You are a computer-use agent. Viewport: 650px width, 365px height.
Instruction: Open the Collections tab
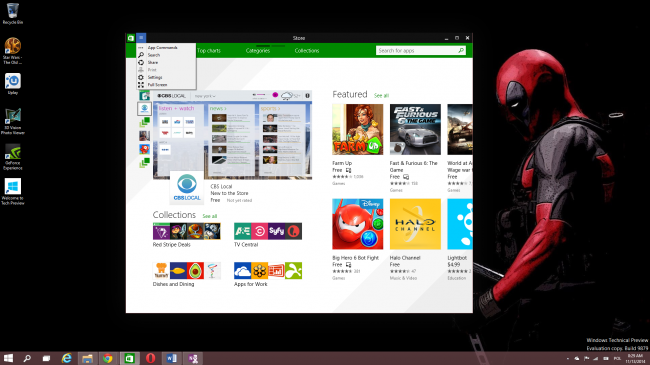[x=307, y=51]
